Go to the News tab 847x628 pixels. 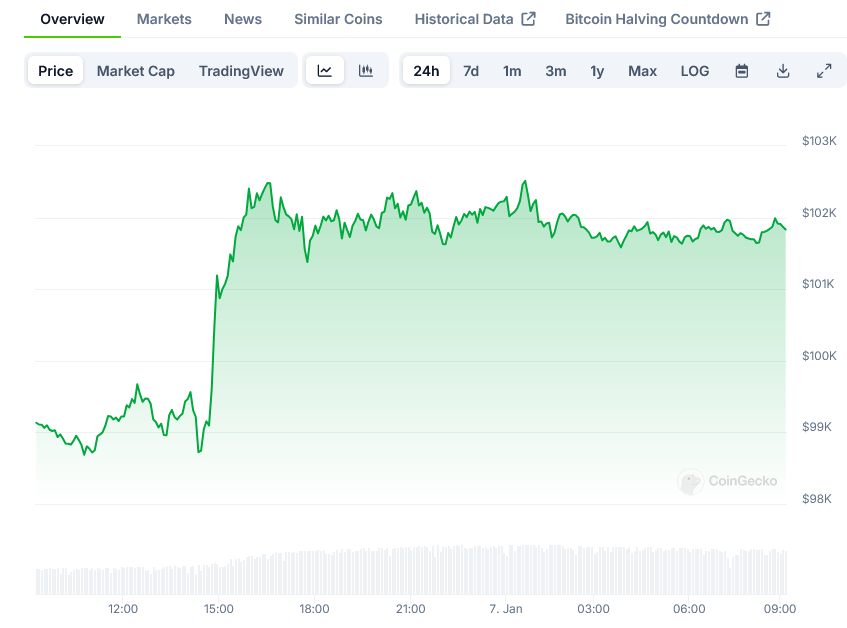[x=243, y=19]
